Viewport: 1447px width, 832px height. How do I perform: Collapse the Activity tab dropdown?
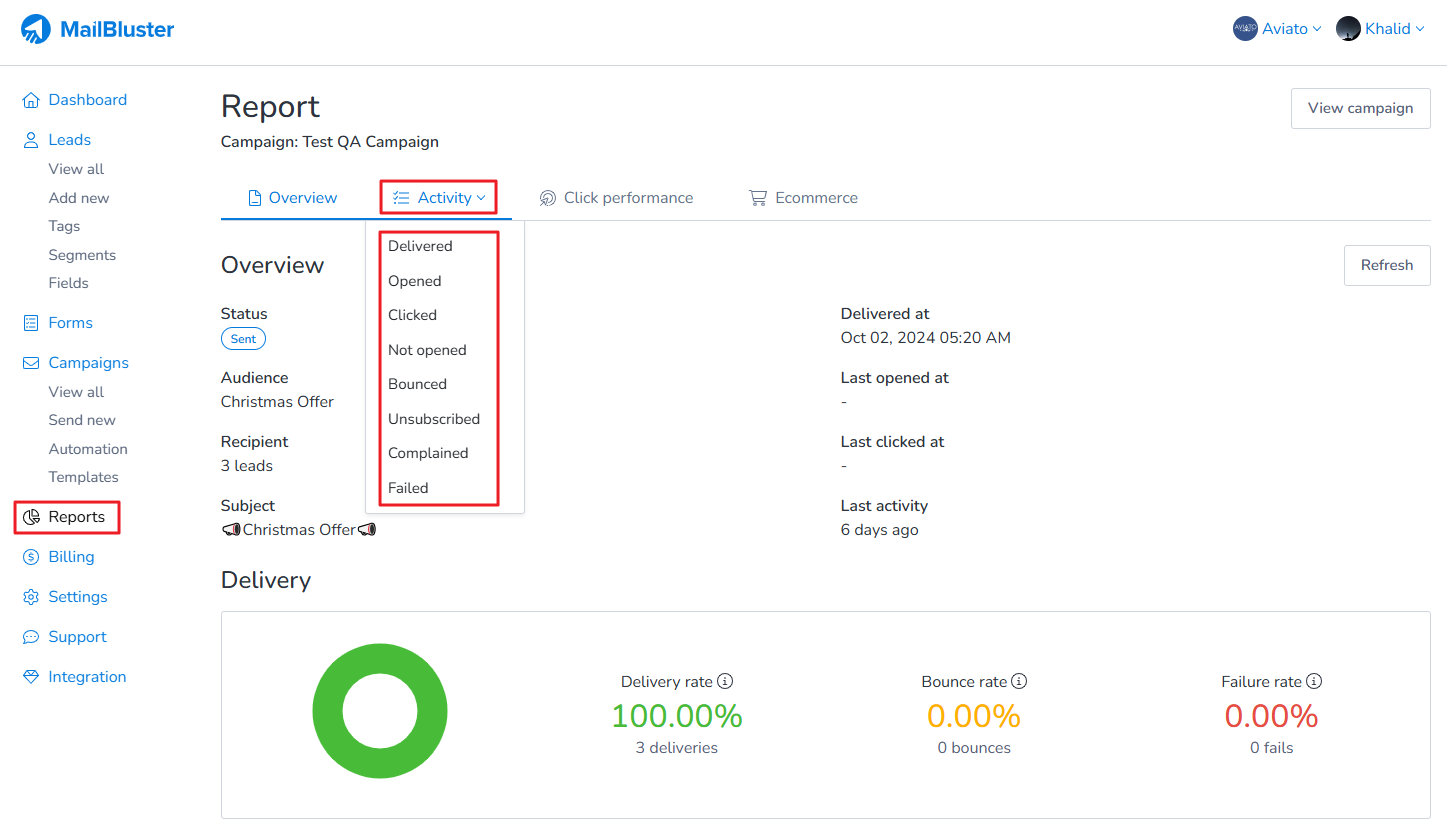click(x=439, y=198)
